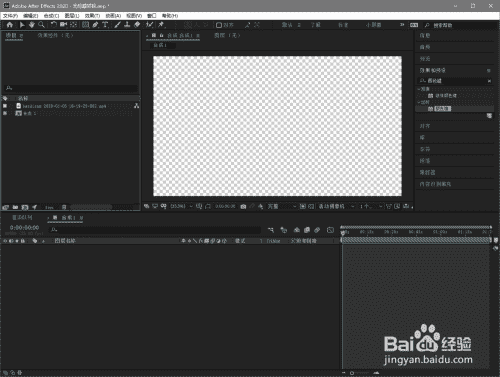
Task: Clear the effects search field with X
Action: [489, 81]
